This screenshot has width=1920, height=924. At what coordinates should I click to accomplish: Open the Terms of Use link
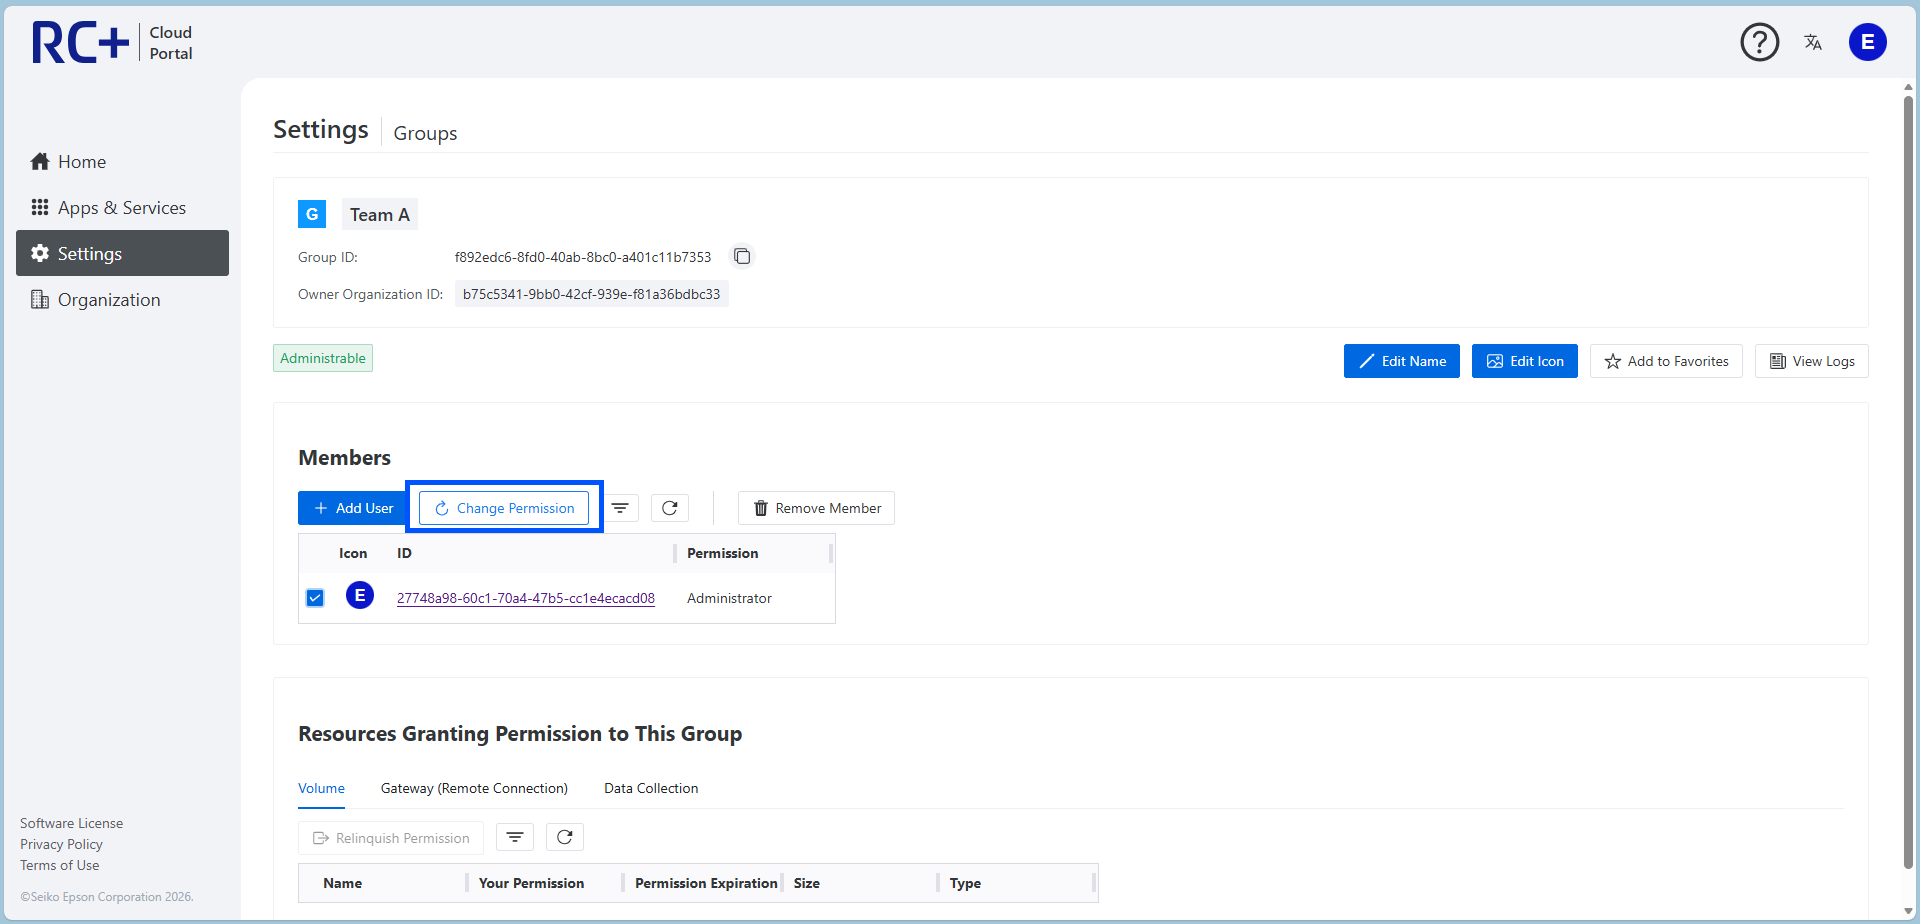[x=60, y=865]
